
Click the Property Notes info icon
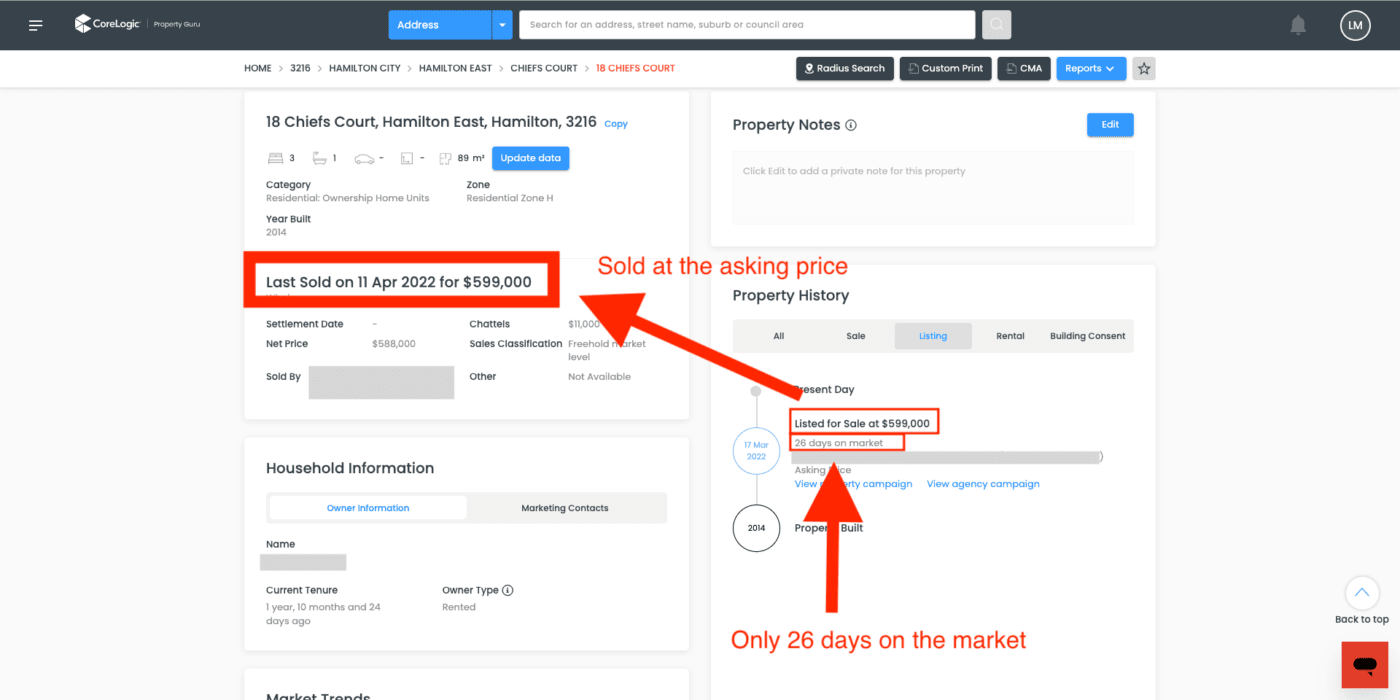coord(851,126)
